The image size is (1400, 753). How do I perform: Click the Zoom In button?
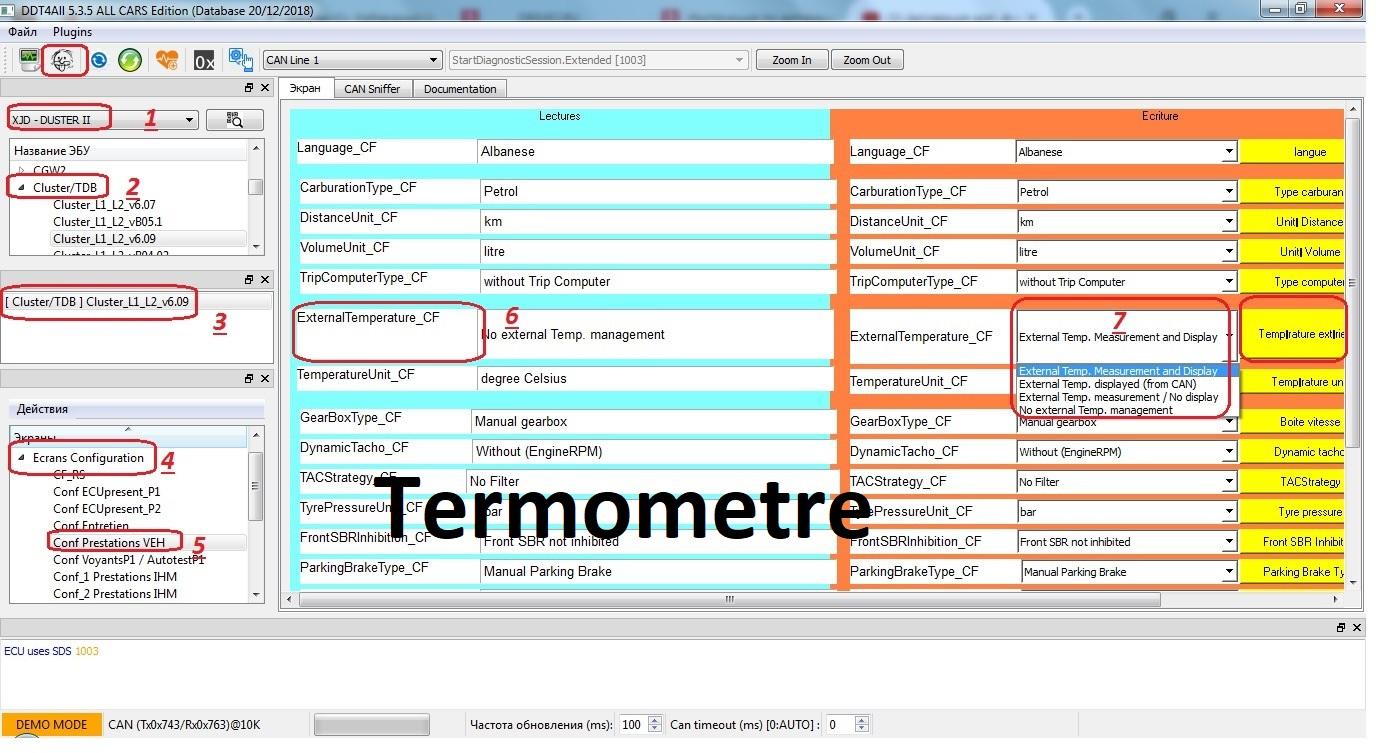click(x=791, y=60)
